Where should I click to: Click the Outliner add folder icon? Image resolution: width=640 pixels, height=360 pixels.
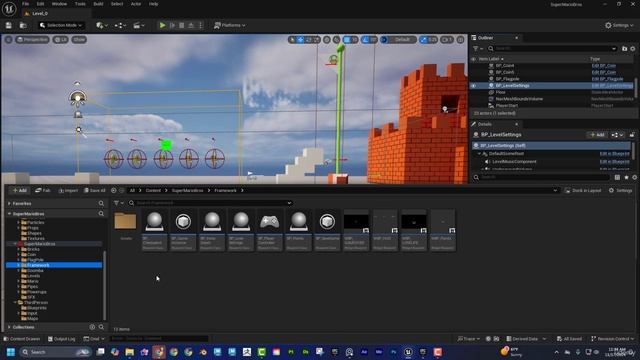click(624, 49)
